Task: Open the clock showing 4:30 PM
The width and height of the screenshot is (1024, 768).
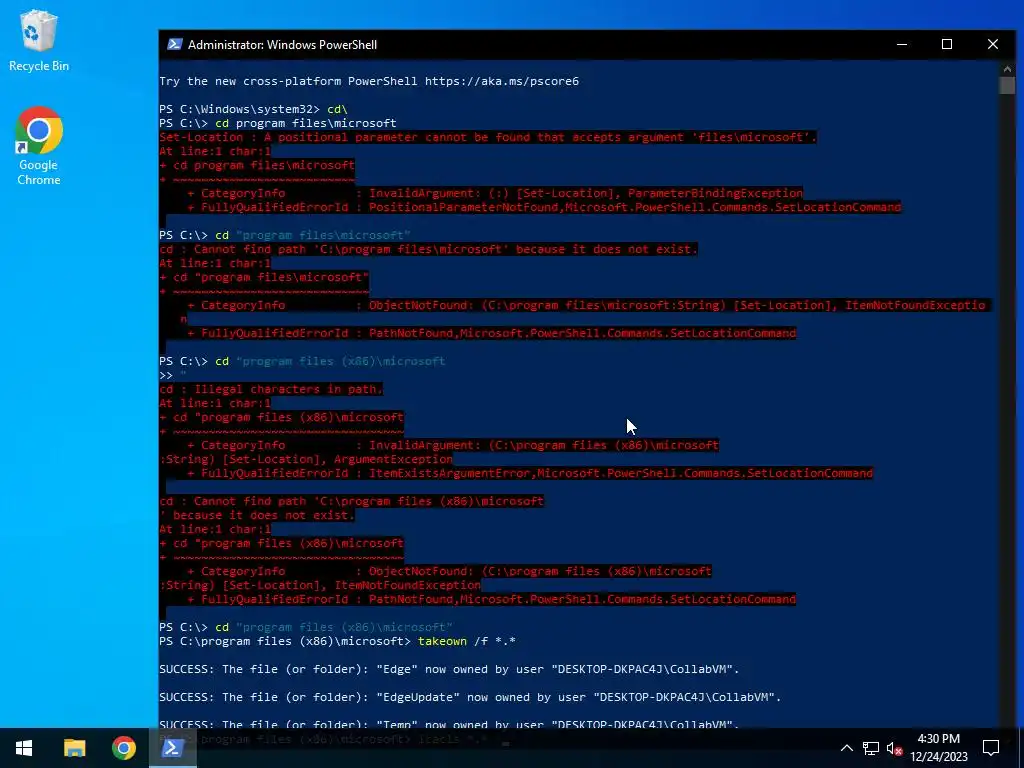Action: click(x=938, y=739)
